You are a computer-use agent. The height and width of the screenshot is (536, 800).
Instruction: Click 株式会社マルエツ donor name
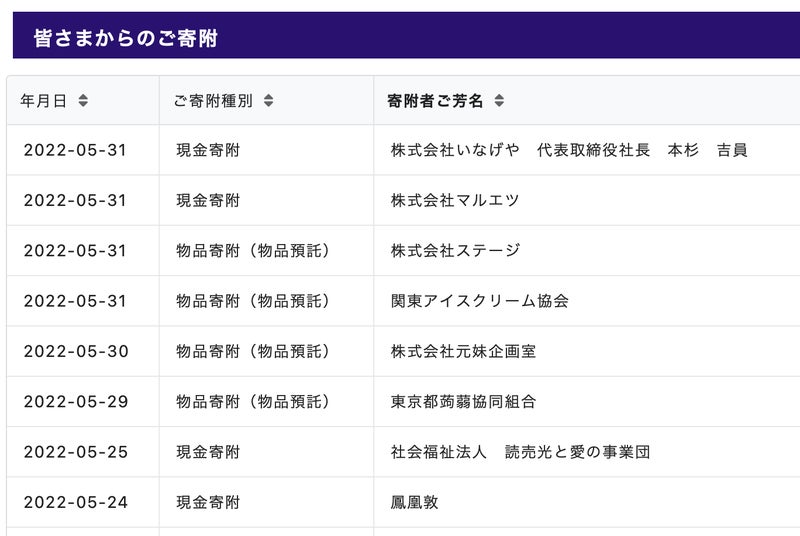point(455,200)
